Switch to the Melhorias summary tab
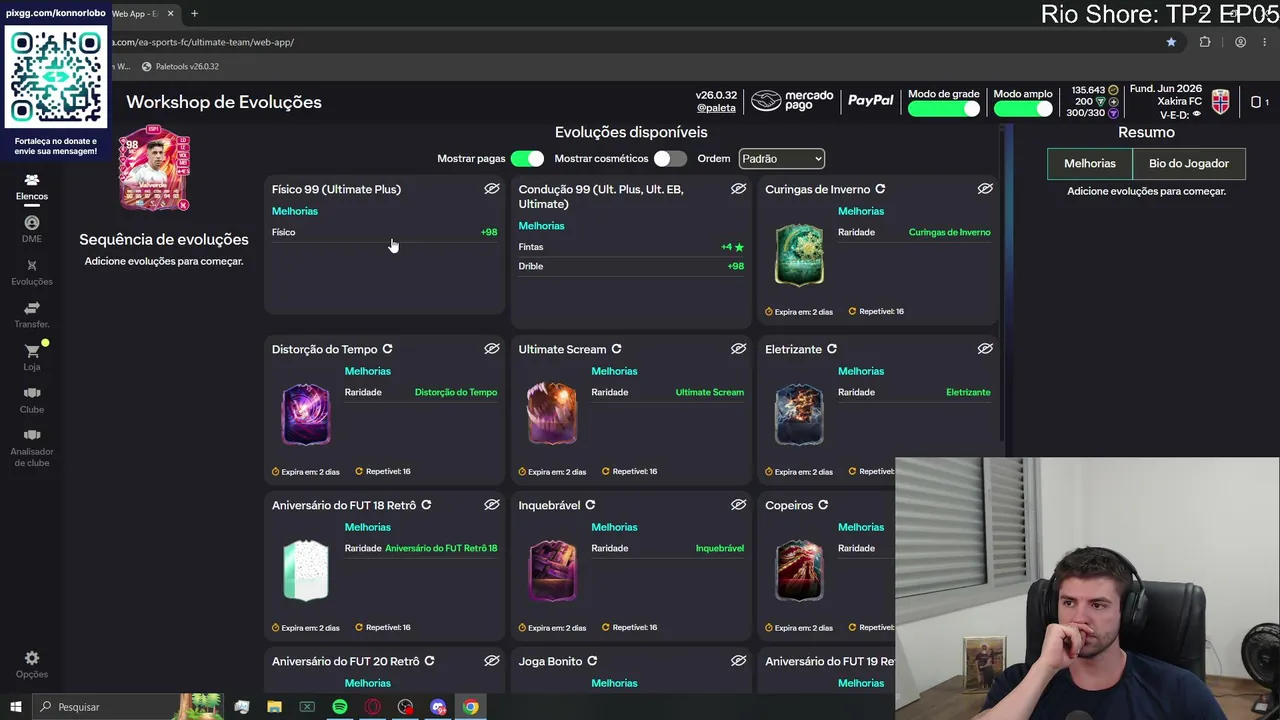1280x720 pixels. coord(1090,163)
